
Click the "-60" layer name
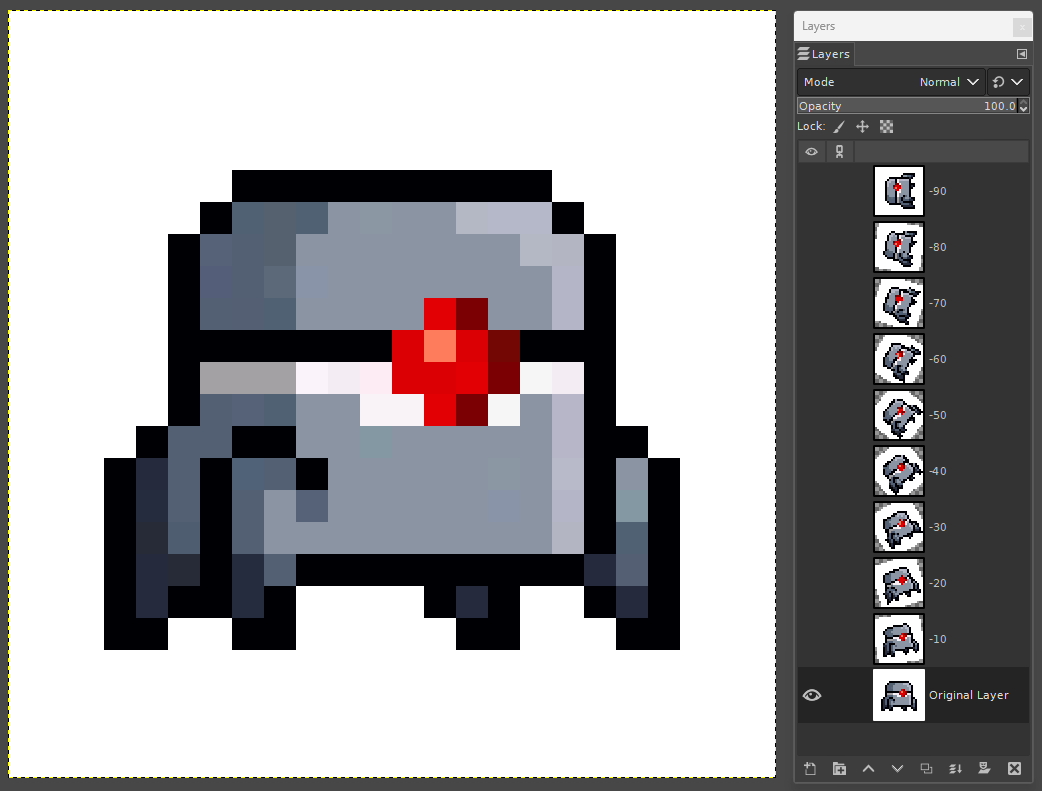[x=938, y=359]
